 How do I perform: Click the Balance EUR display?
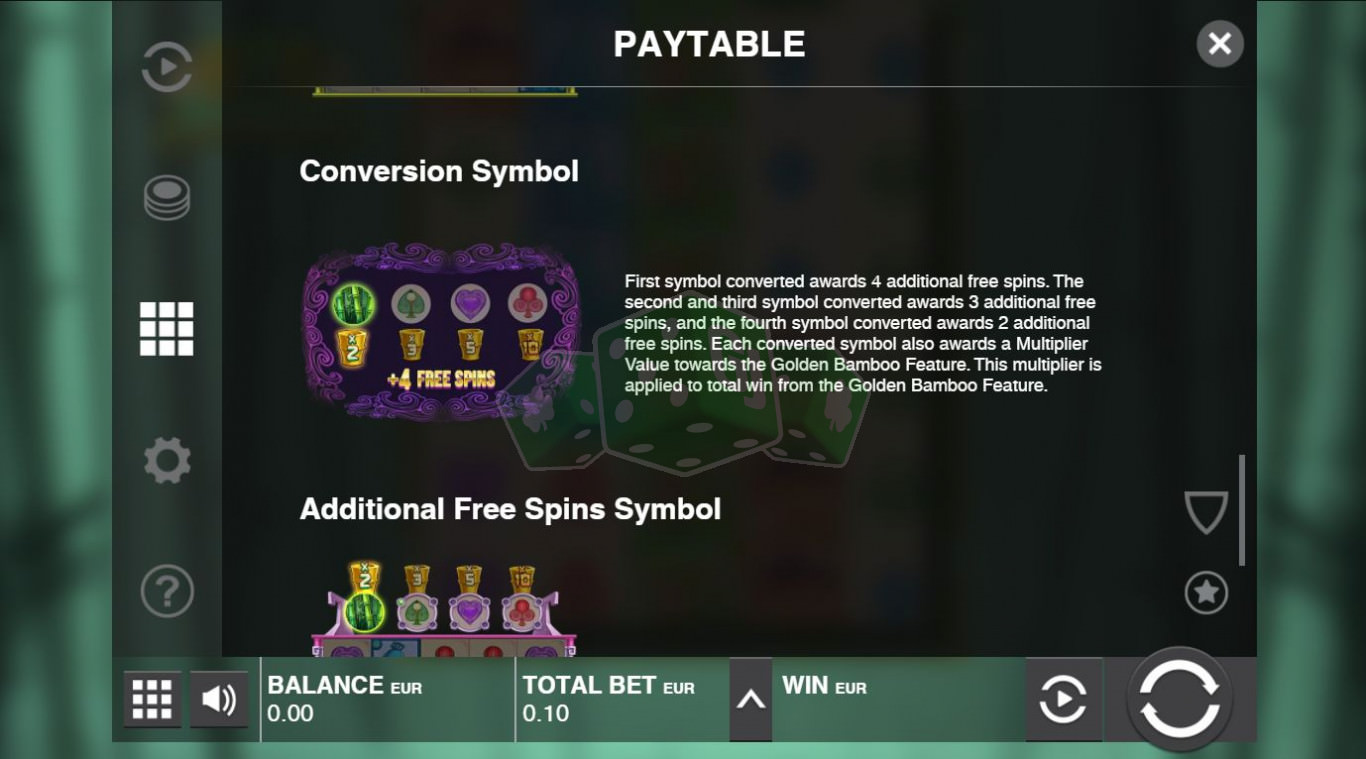(388, 699)
